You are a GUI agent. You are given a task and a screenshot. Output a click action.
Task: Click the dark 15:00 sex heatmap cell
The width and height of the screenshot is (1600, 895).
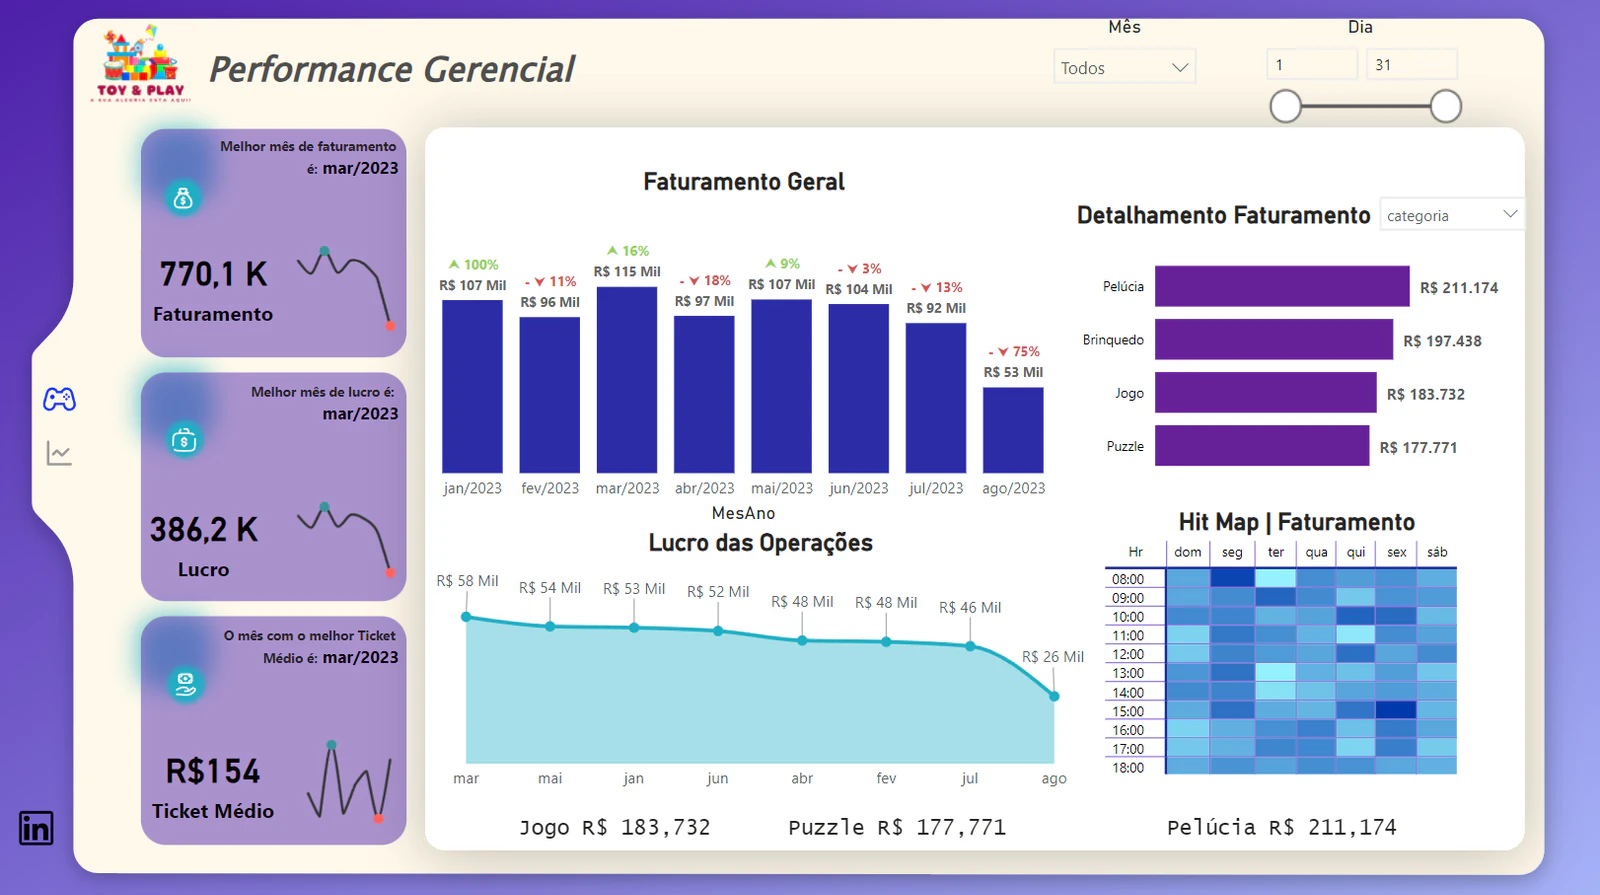(1396, 711)
